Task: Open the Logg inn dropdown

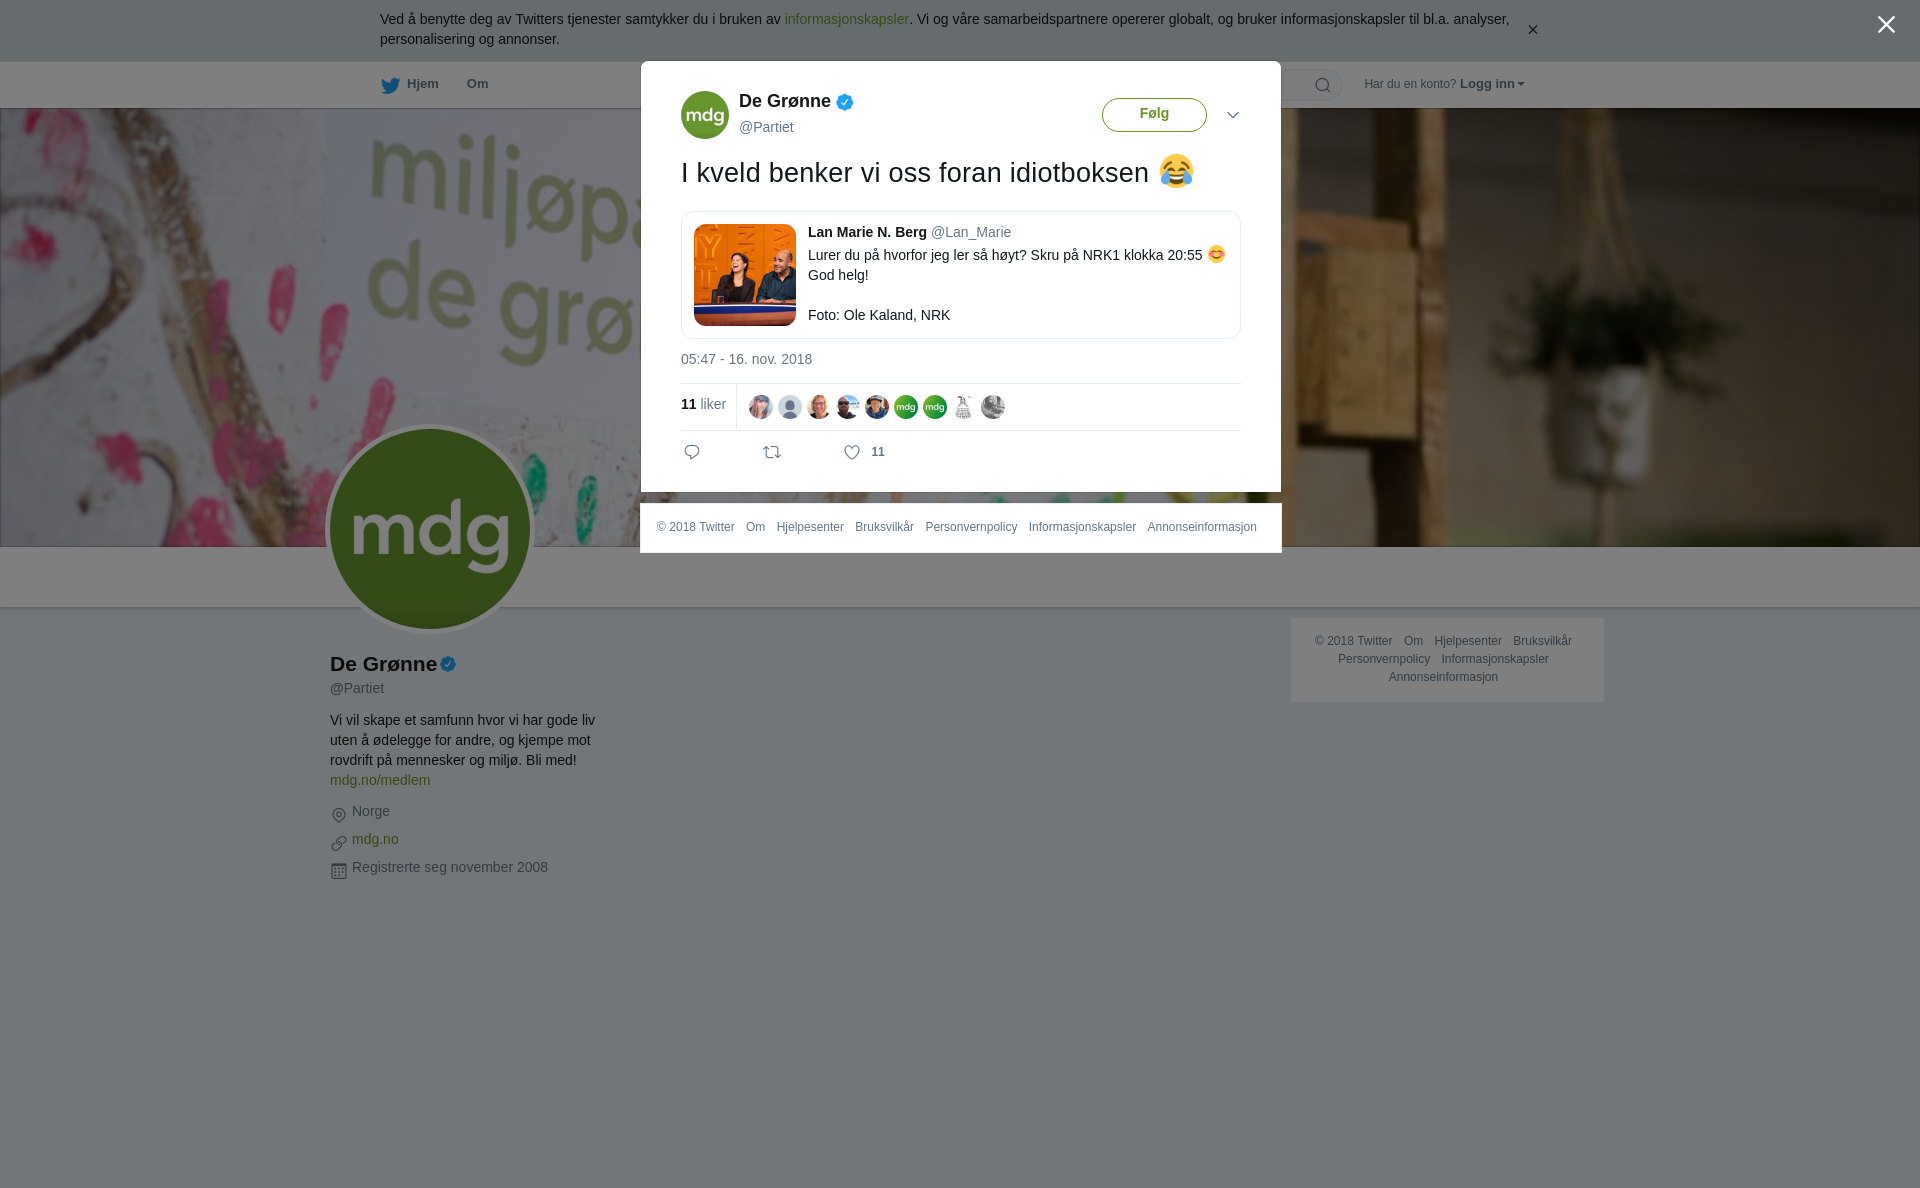Action: pos(1492,84)
